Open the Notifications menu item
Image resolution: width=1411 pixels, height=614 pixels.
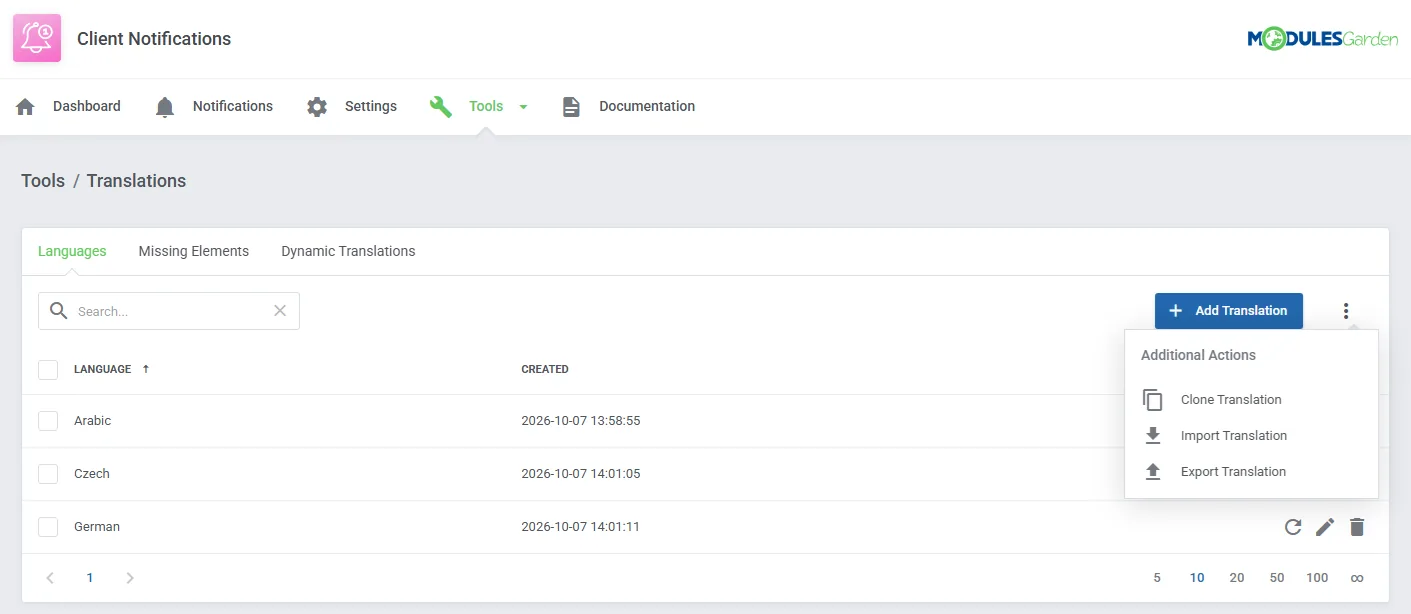click(233, 106)
